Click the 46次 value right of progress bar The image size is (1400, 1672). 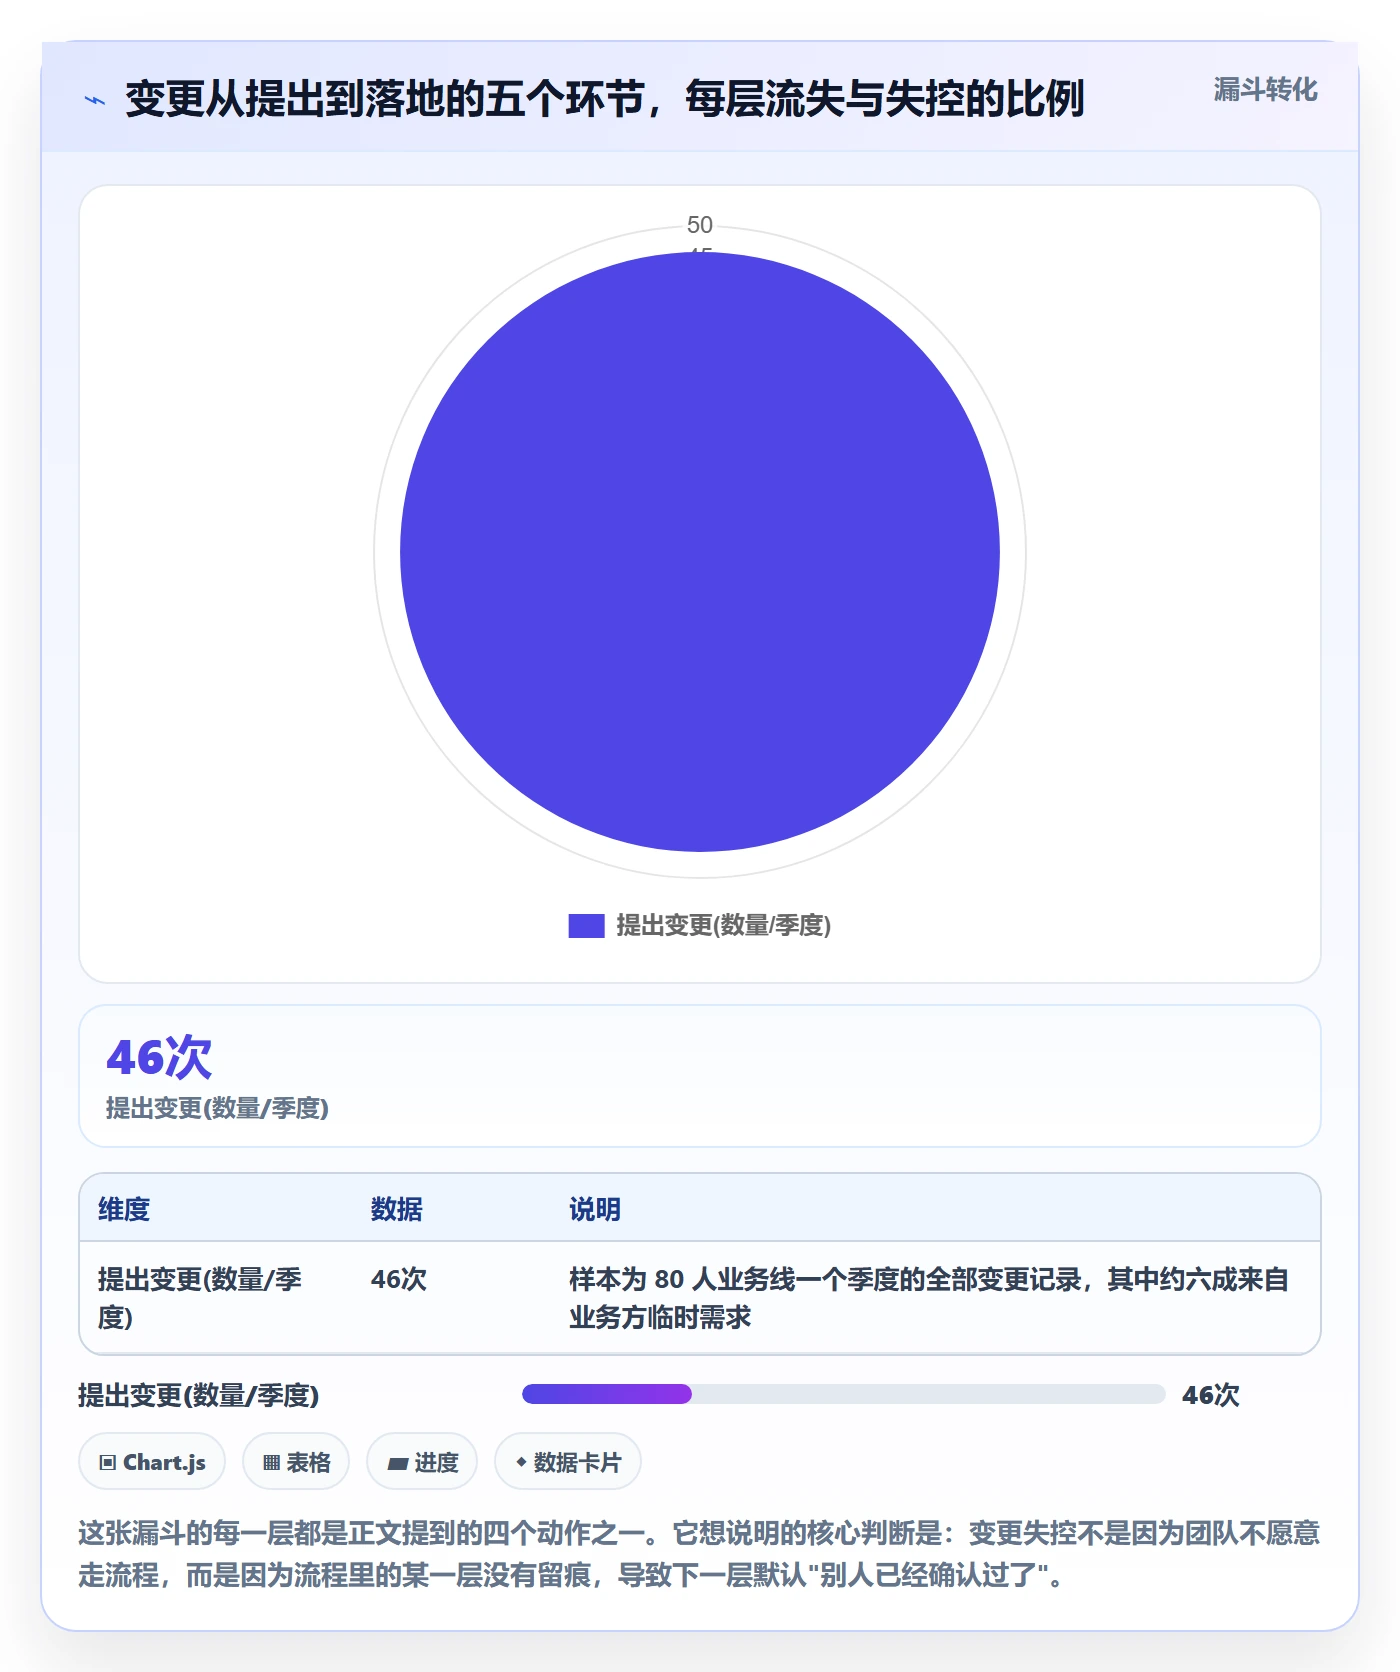click(1211, 1395)
